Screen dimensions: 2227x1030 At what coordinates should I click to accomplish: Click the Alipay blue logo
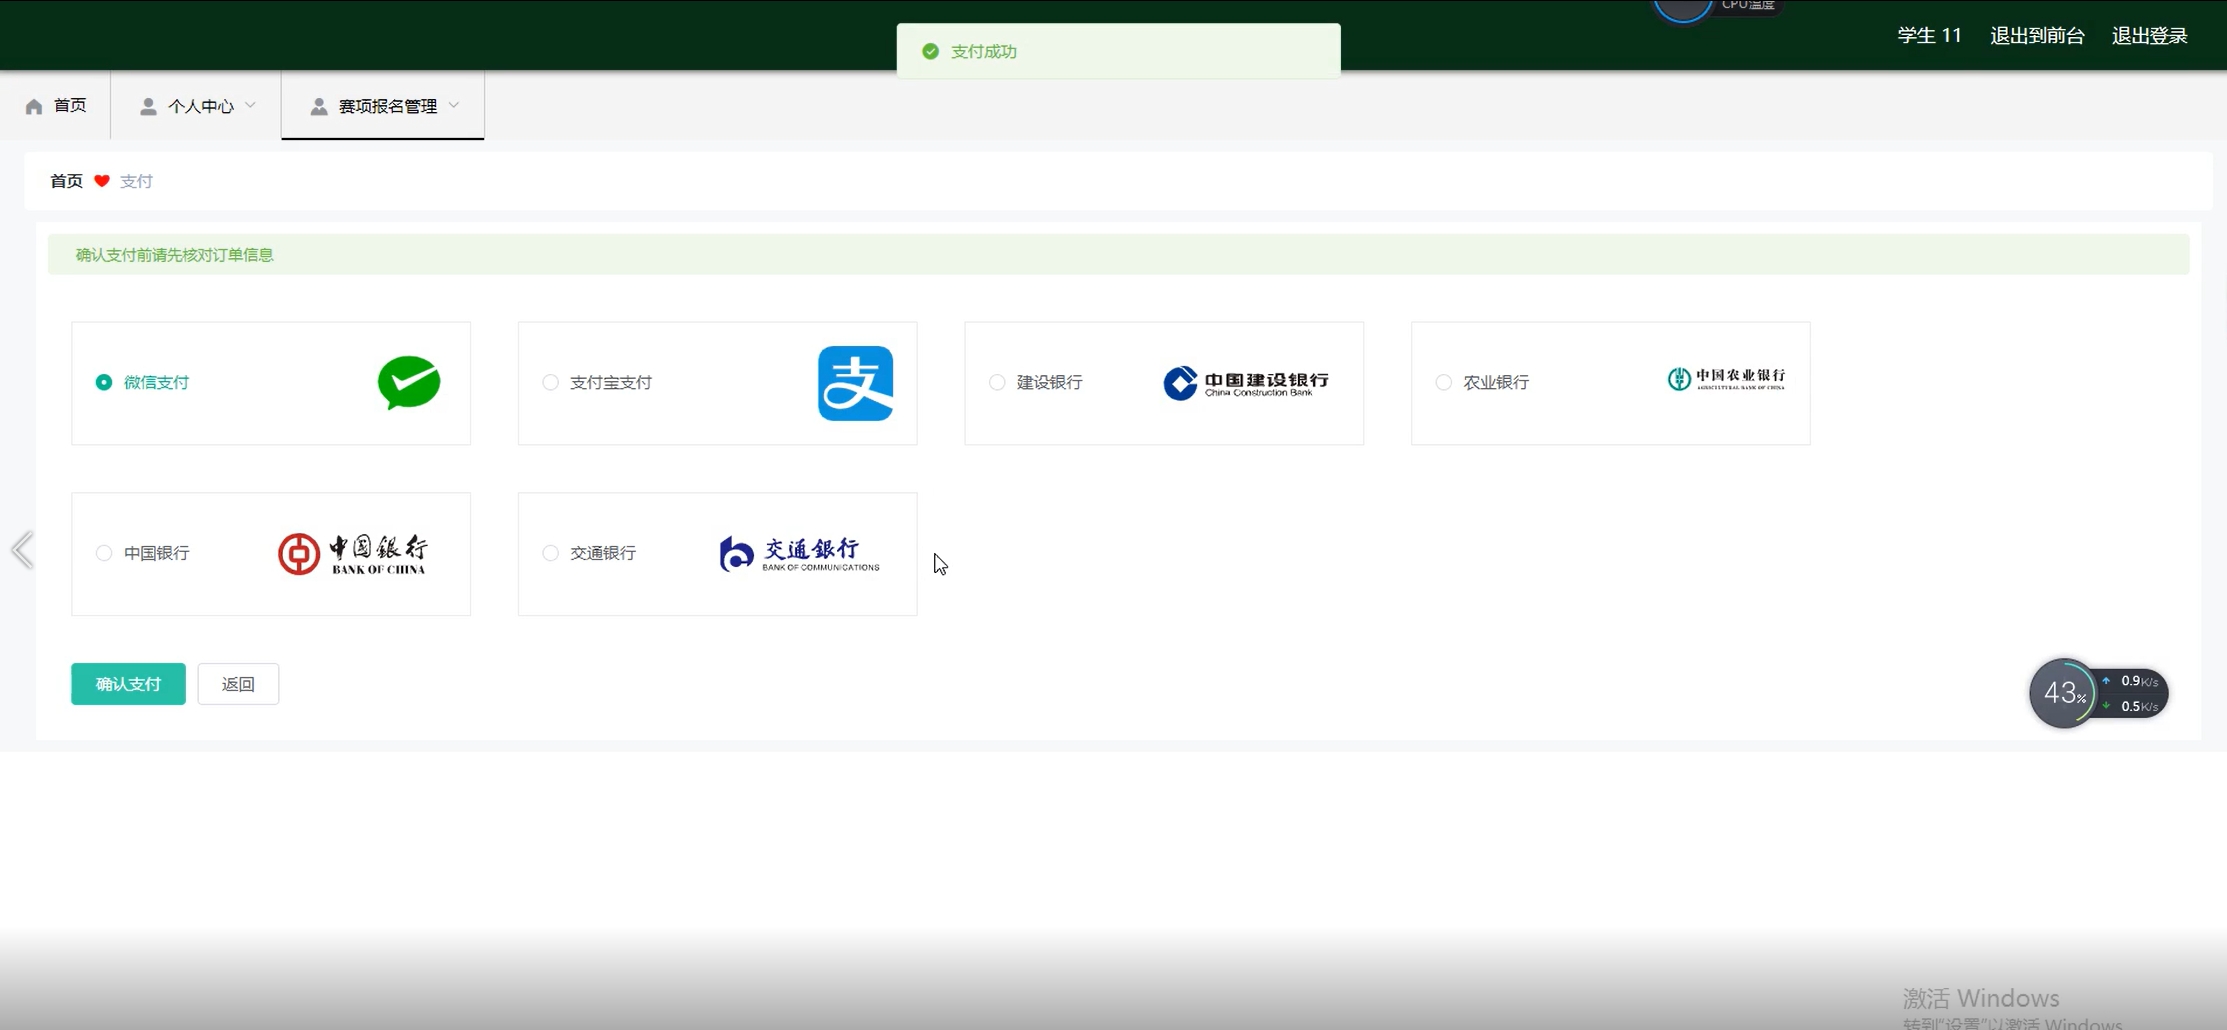point(855,383)
